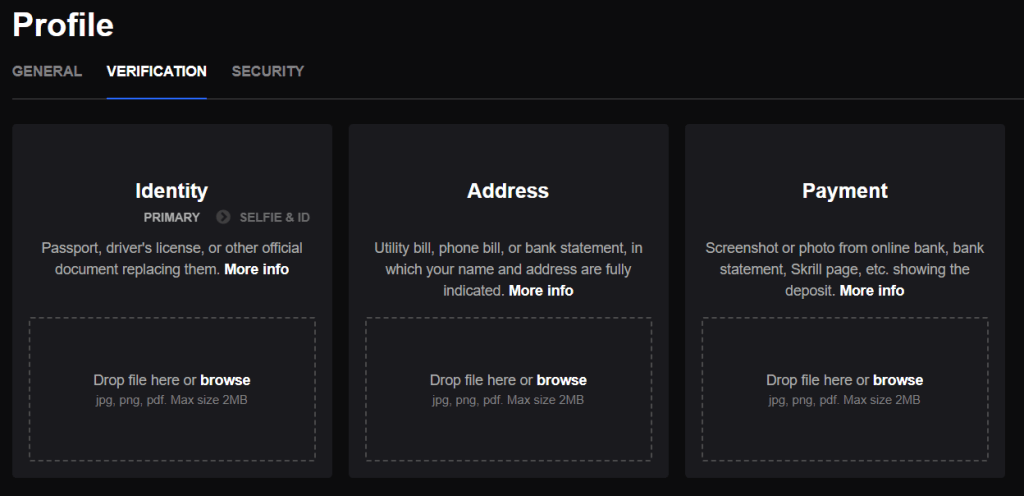Click the Address card heading
The width and height of the screenshot is (1024, 496).
[508, 191]
